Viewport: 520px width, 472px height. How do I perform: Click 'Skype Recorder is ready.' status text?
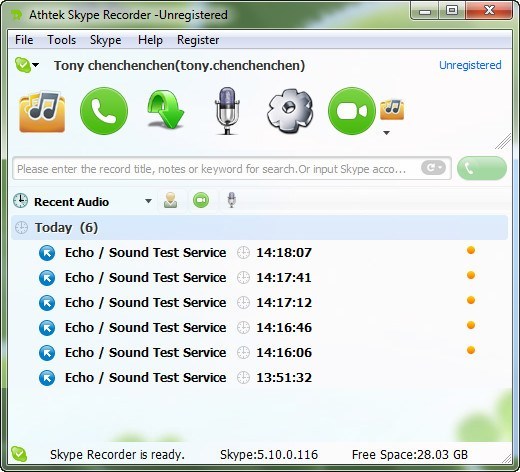pyautogui.click(x=117, y=455)
